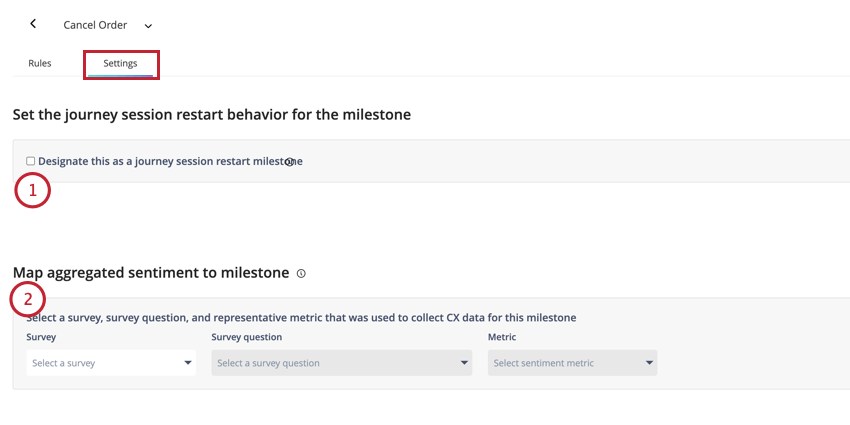Click the 'Designate this as a journey session' label
The width and height of the screenshot is (850, 425).
pyautogui.click(x=170, y=161)
